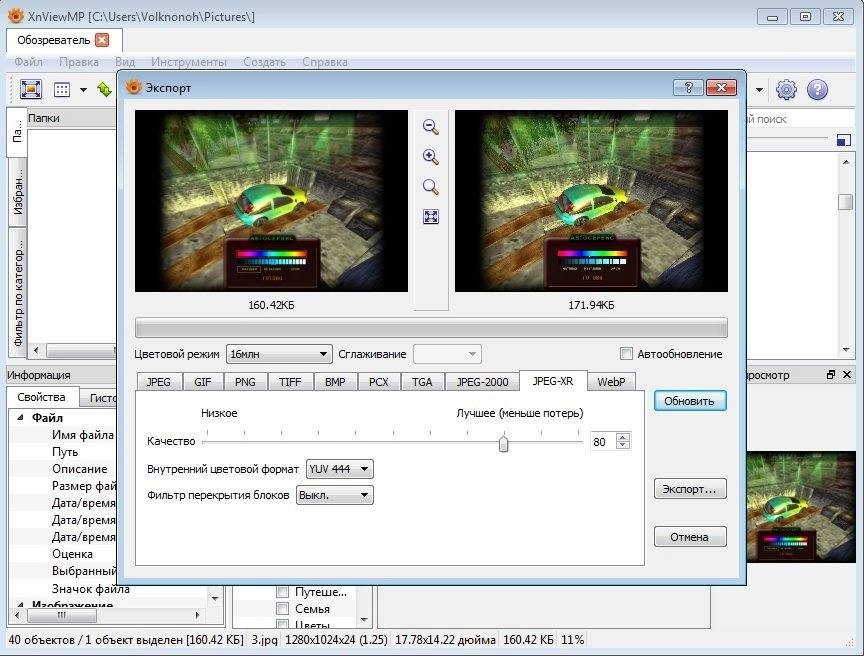Open the Создать menu

pos(264,62)
